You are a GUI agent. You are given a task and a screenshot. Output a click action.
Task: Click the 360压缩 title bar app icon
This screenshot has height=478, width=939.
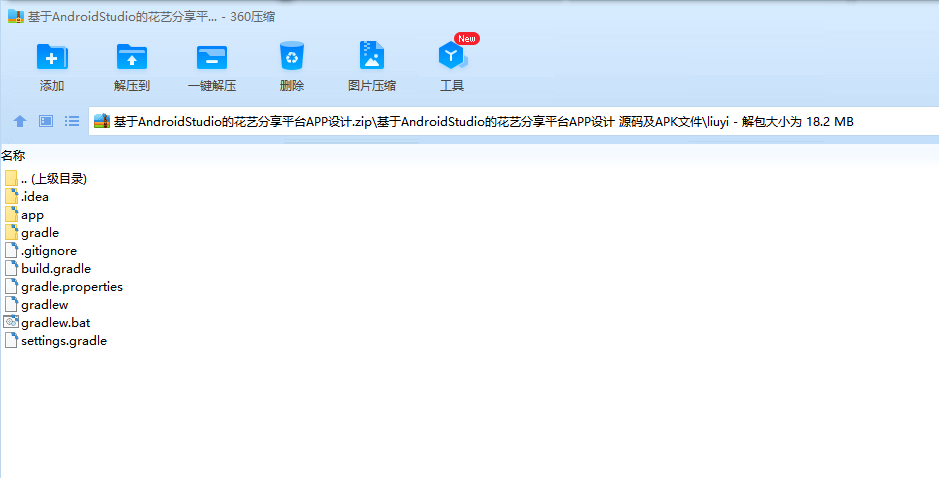click(x=16, y=16)
